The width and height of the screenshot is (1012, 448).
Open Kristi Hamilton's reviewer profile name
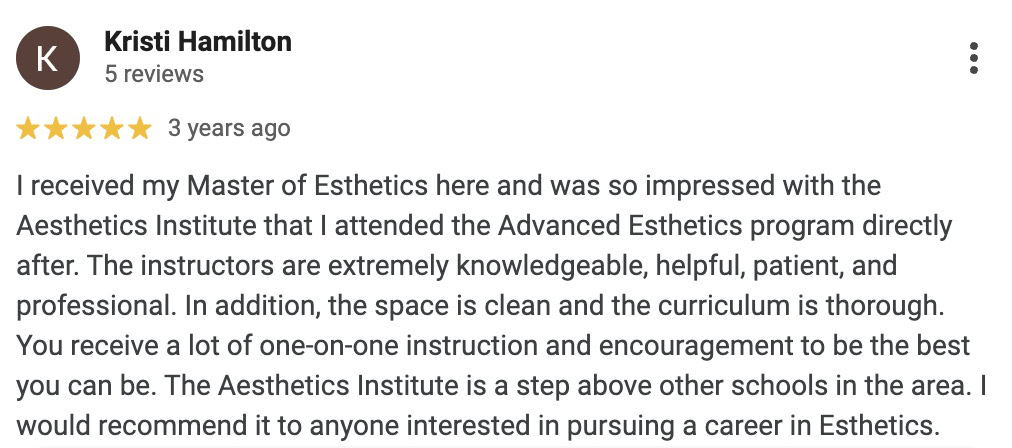click(x=197, y=42)
